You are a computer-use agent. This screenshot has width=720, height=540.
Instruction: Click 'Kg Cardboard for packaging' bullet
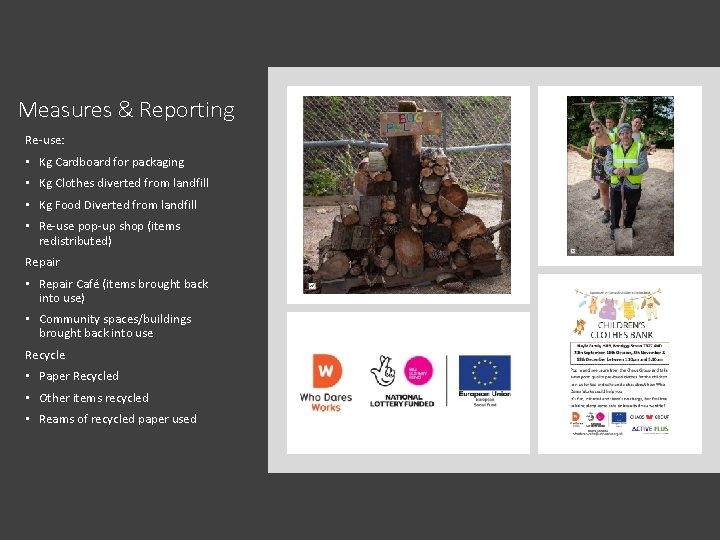coord(112,162)
